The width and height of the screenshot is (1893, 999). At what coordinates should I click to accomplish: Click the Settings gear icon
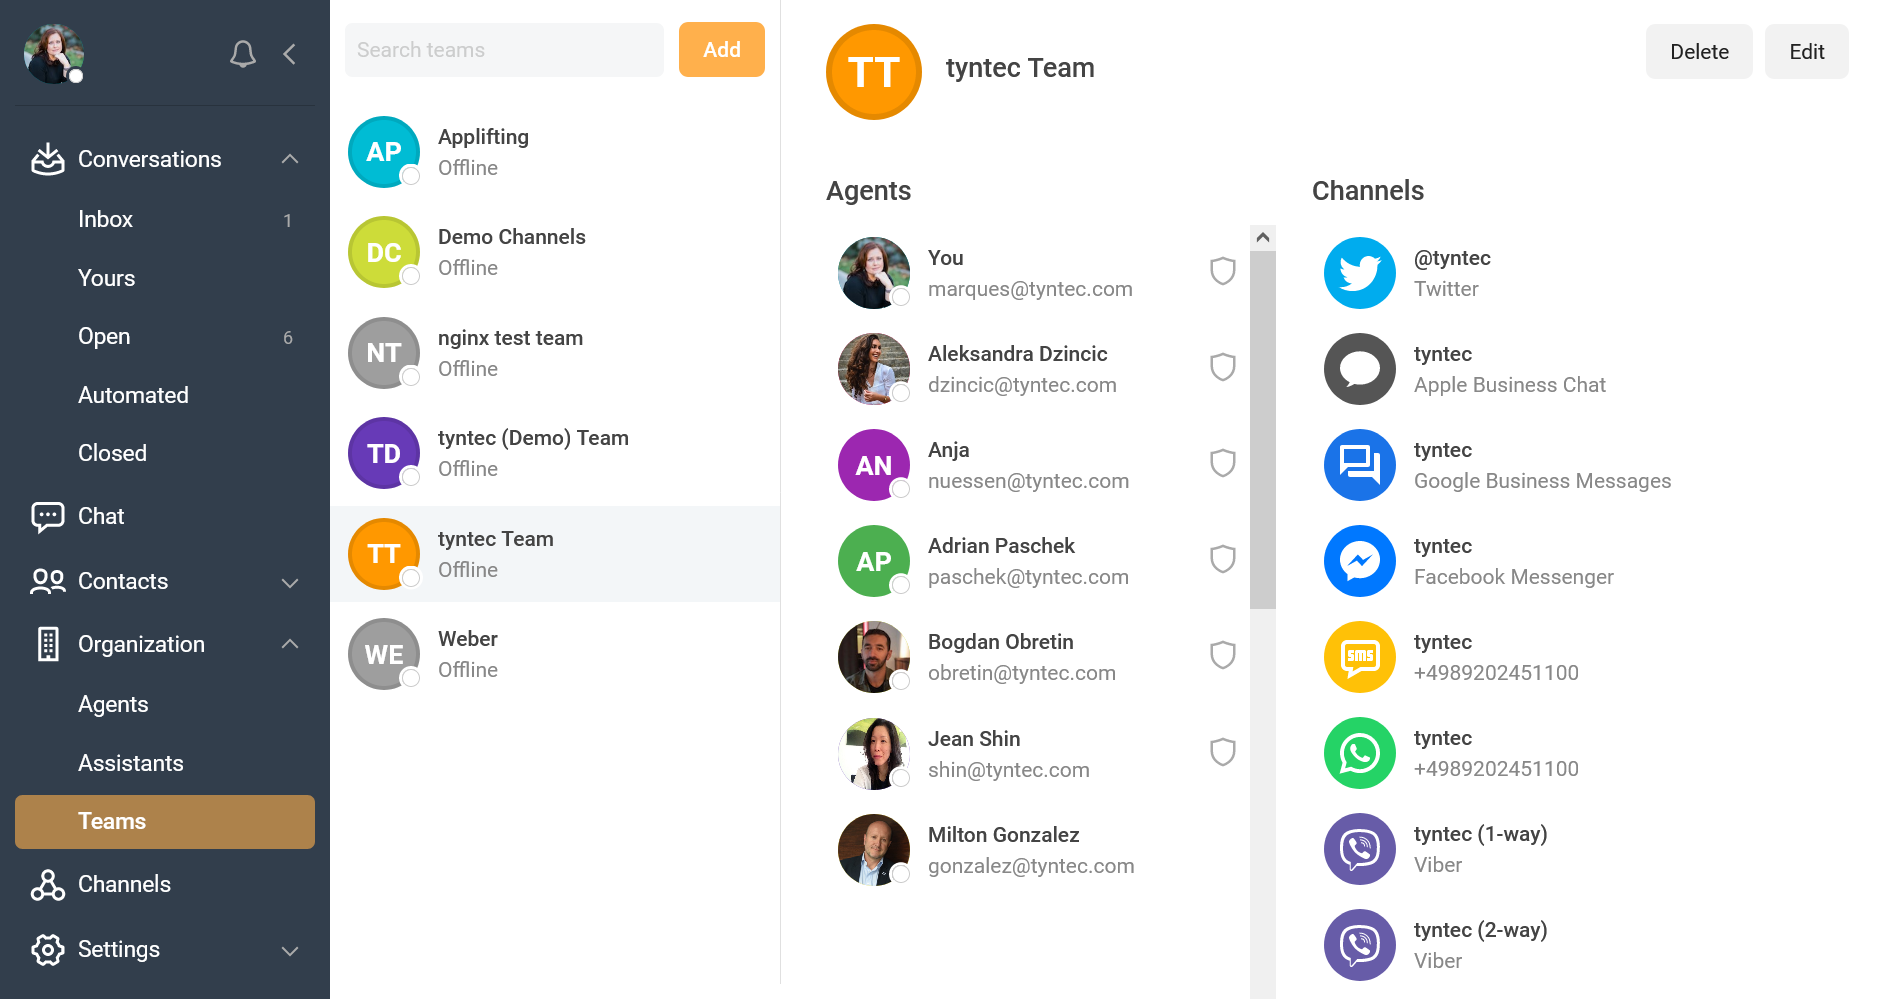click(48, 949)
